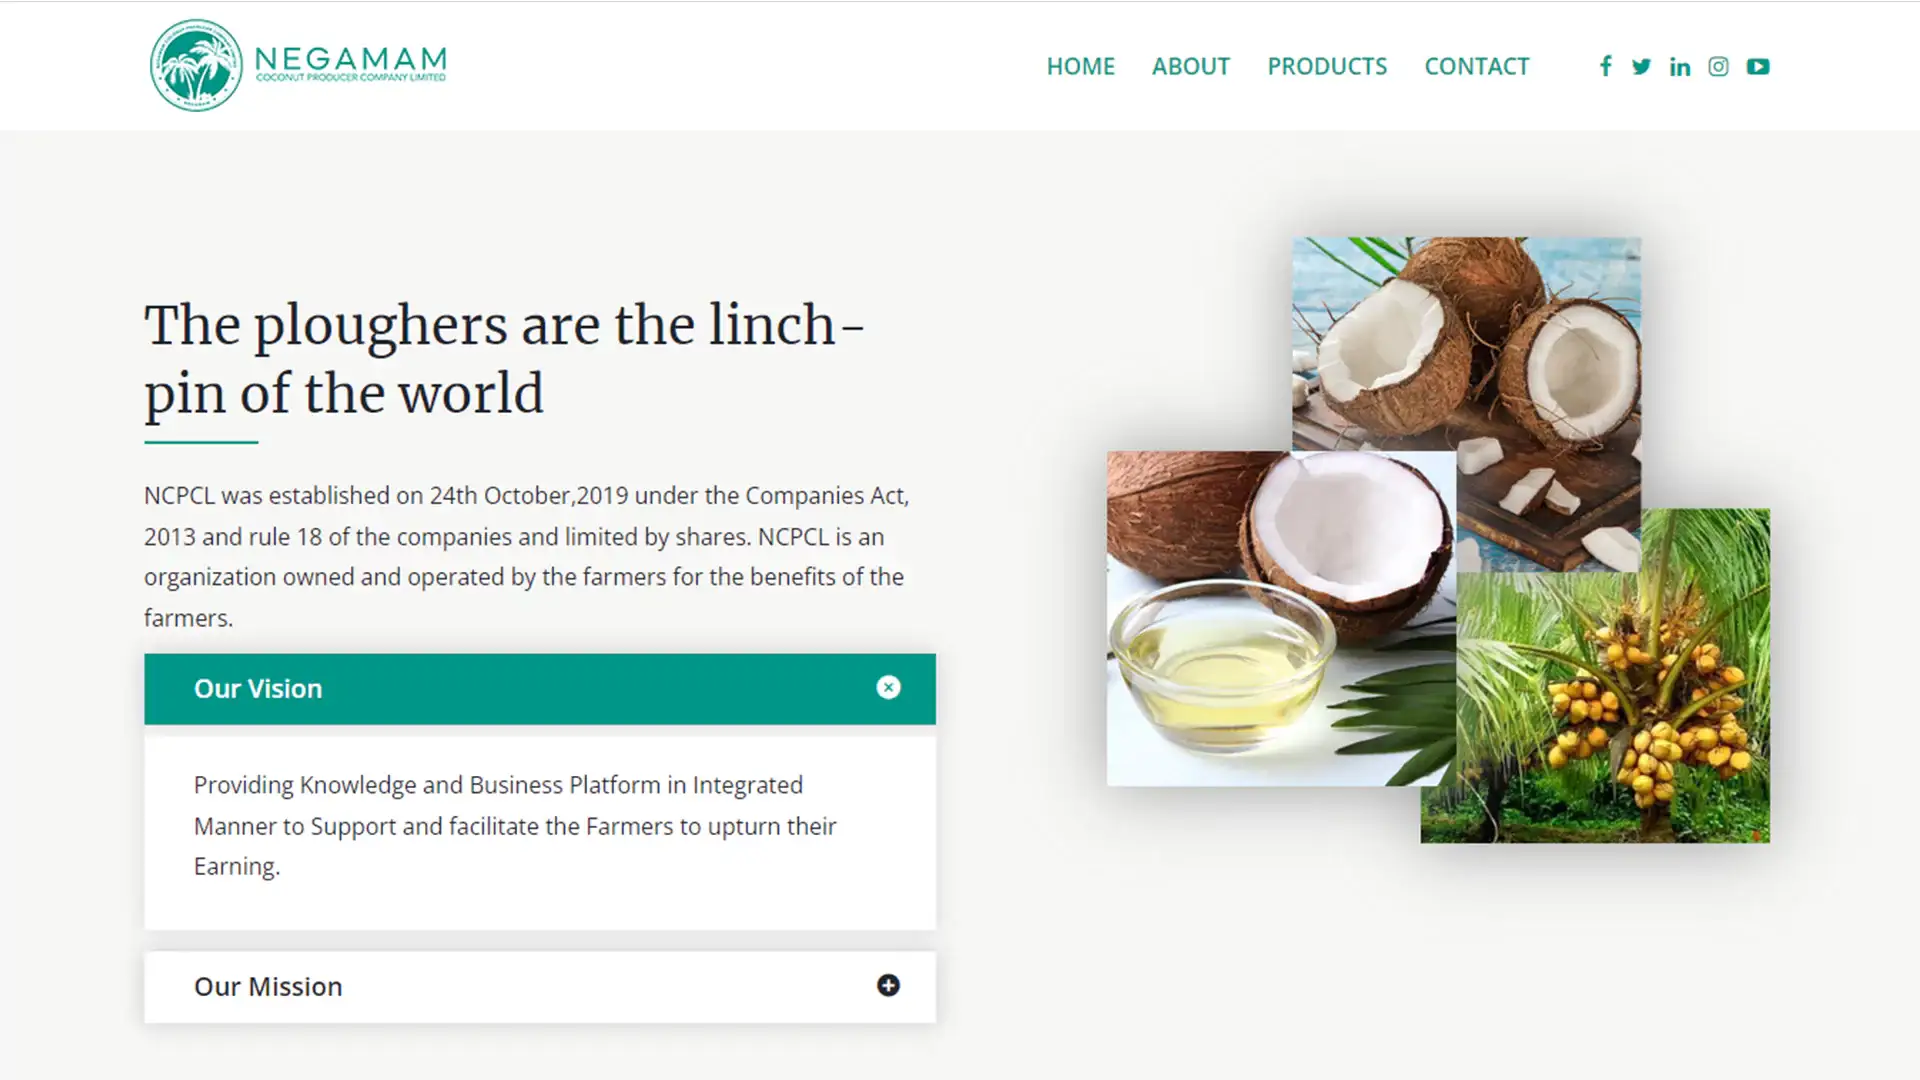Open the ABOUT menu item

click(1190, 66)
